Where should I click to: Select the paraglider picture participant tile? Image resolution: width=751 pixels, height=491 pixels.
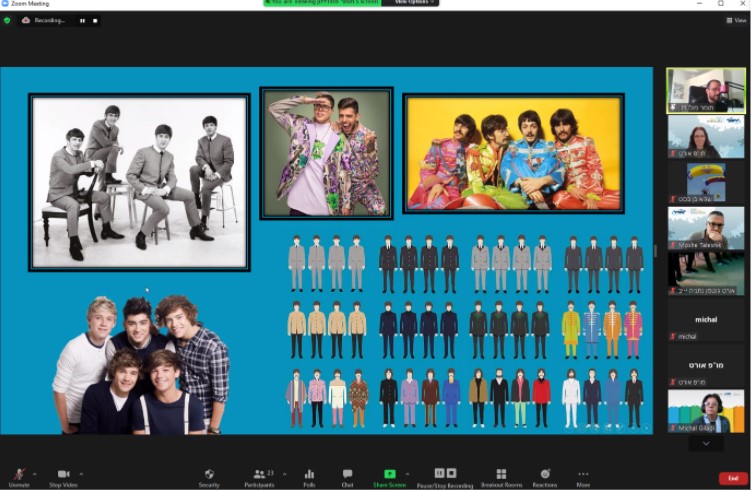706,183
